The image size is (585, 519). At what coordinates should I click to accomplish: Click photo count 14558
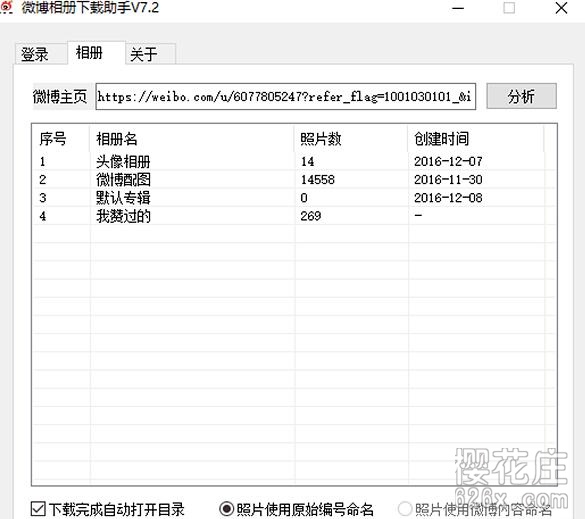pyautogui.click(x=317, y=180)
